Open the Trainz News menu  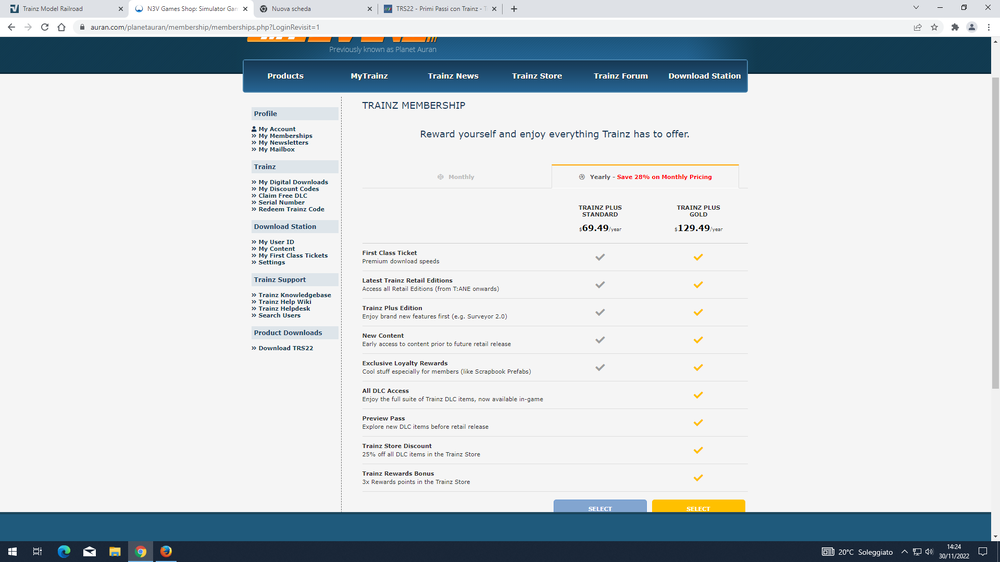(453, 76)
